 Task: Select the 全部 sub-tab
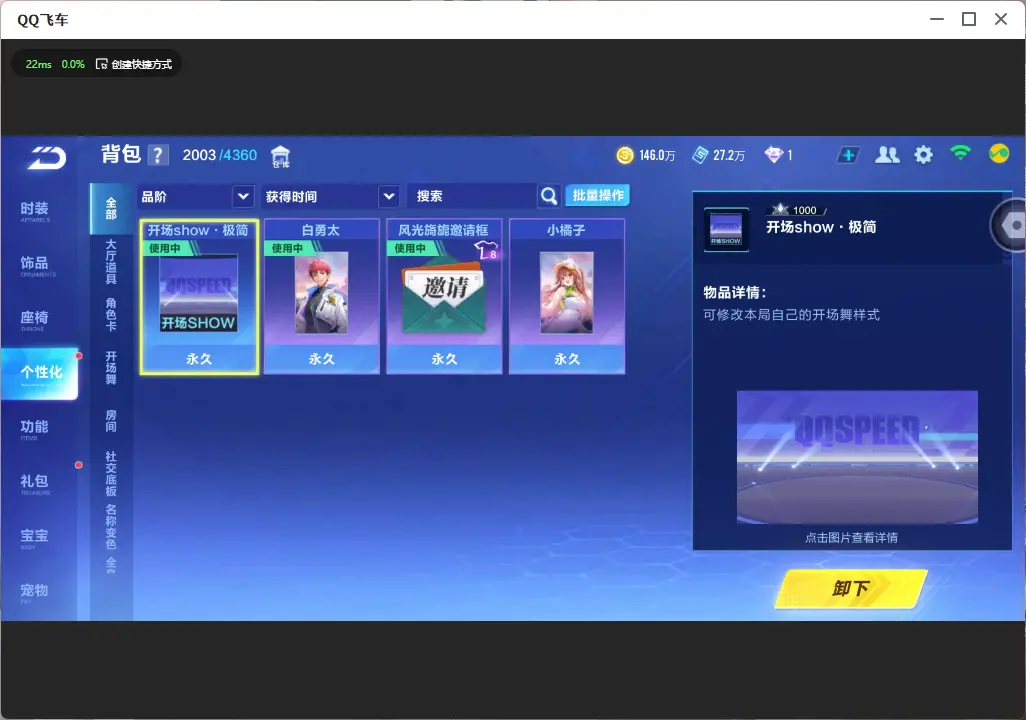click(111, 209)
